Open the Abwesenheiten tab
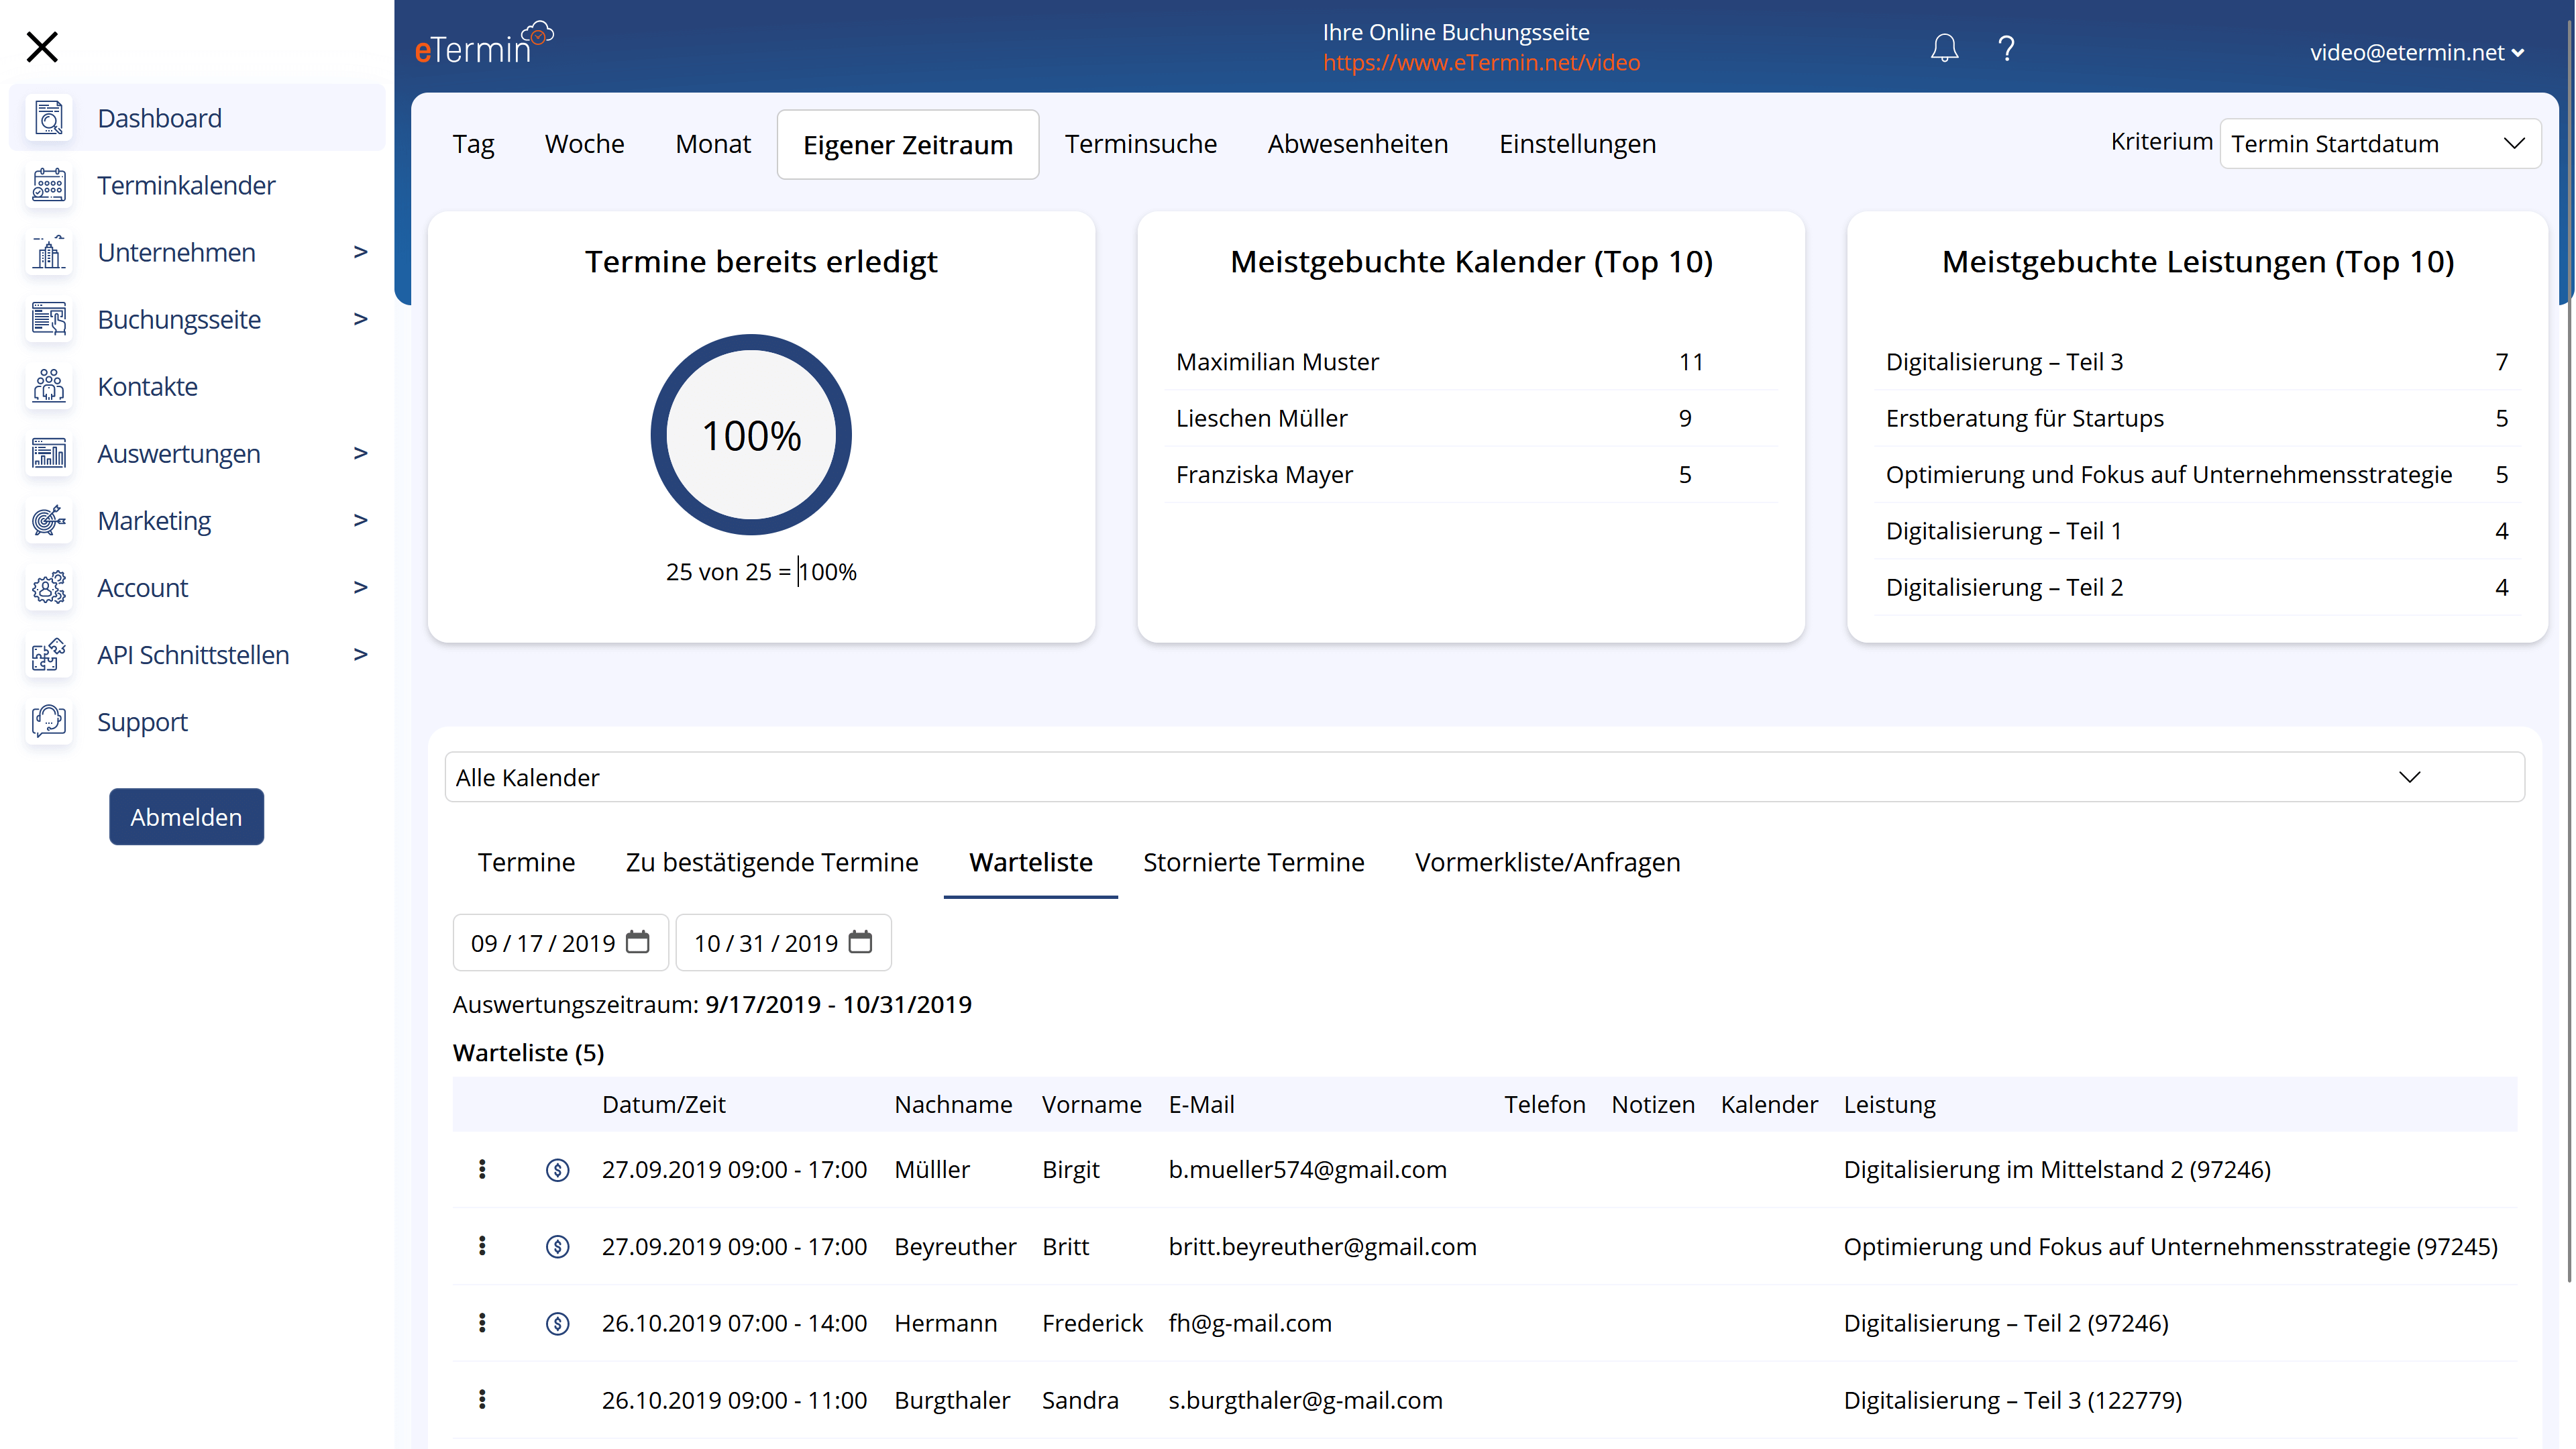The image size is (2576, 1449). 1357,144
